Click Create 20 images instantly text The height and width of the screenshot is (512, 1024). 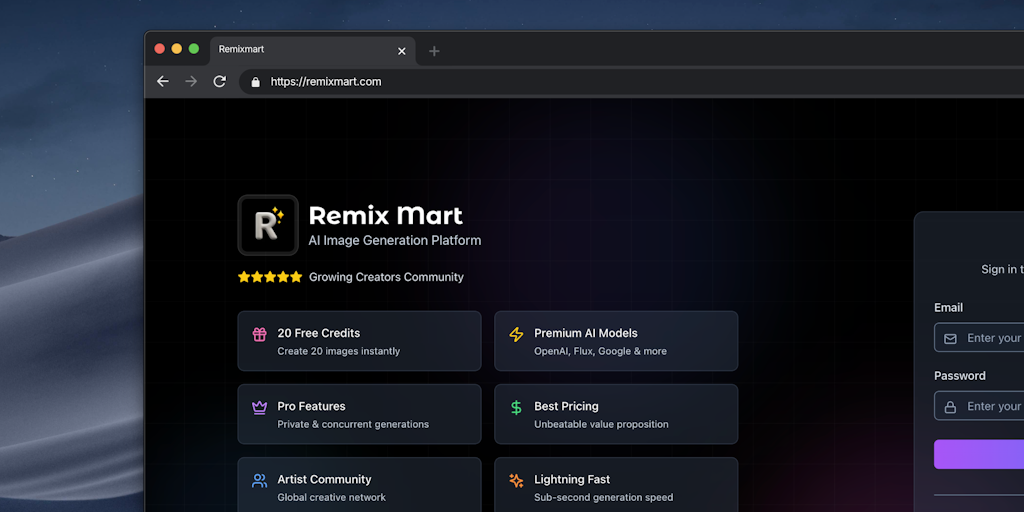point(338,351)
